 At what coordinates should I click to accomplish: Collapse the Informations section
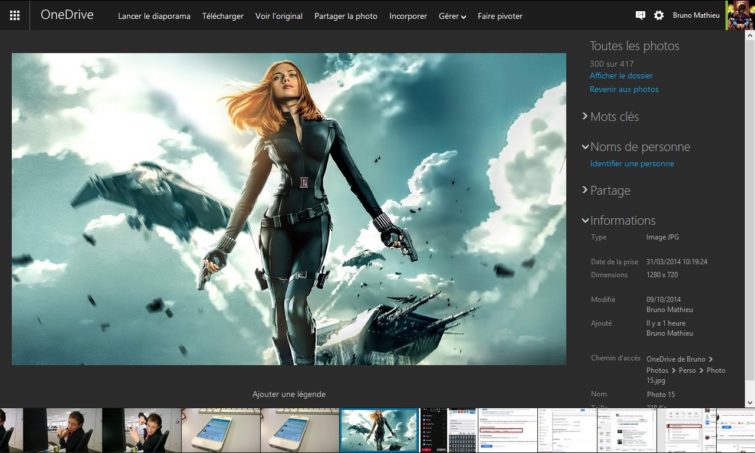pyautogui.click(x=619, y=220)
